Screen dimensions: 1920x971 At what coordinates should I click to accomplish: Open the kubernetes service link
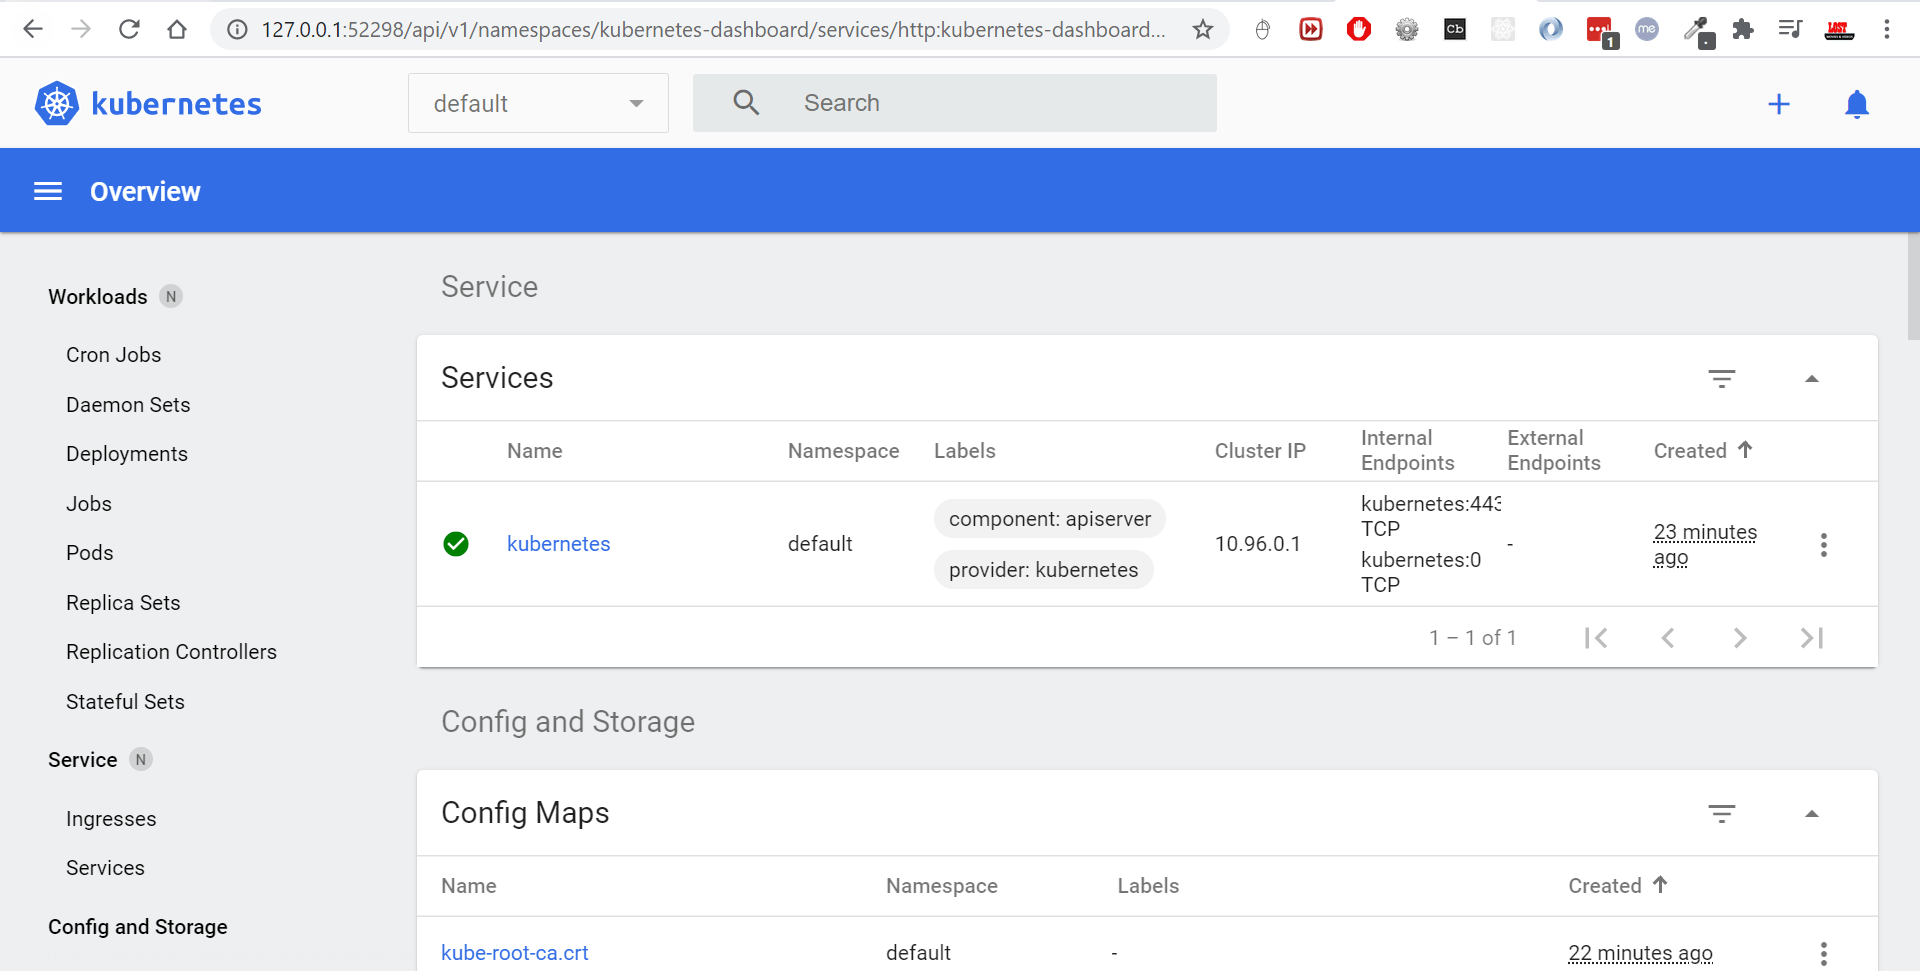pos(558,544)
